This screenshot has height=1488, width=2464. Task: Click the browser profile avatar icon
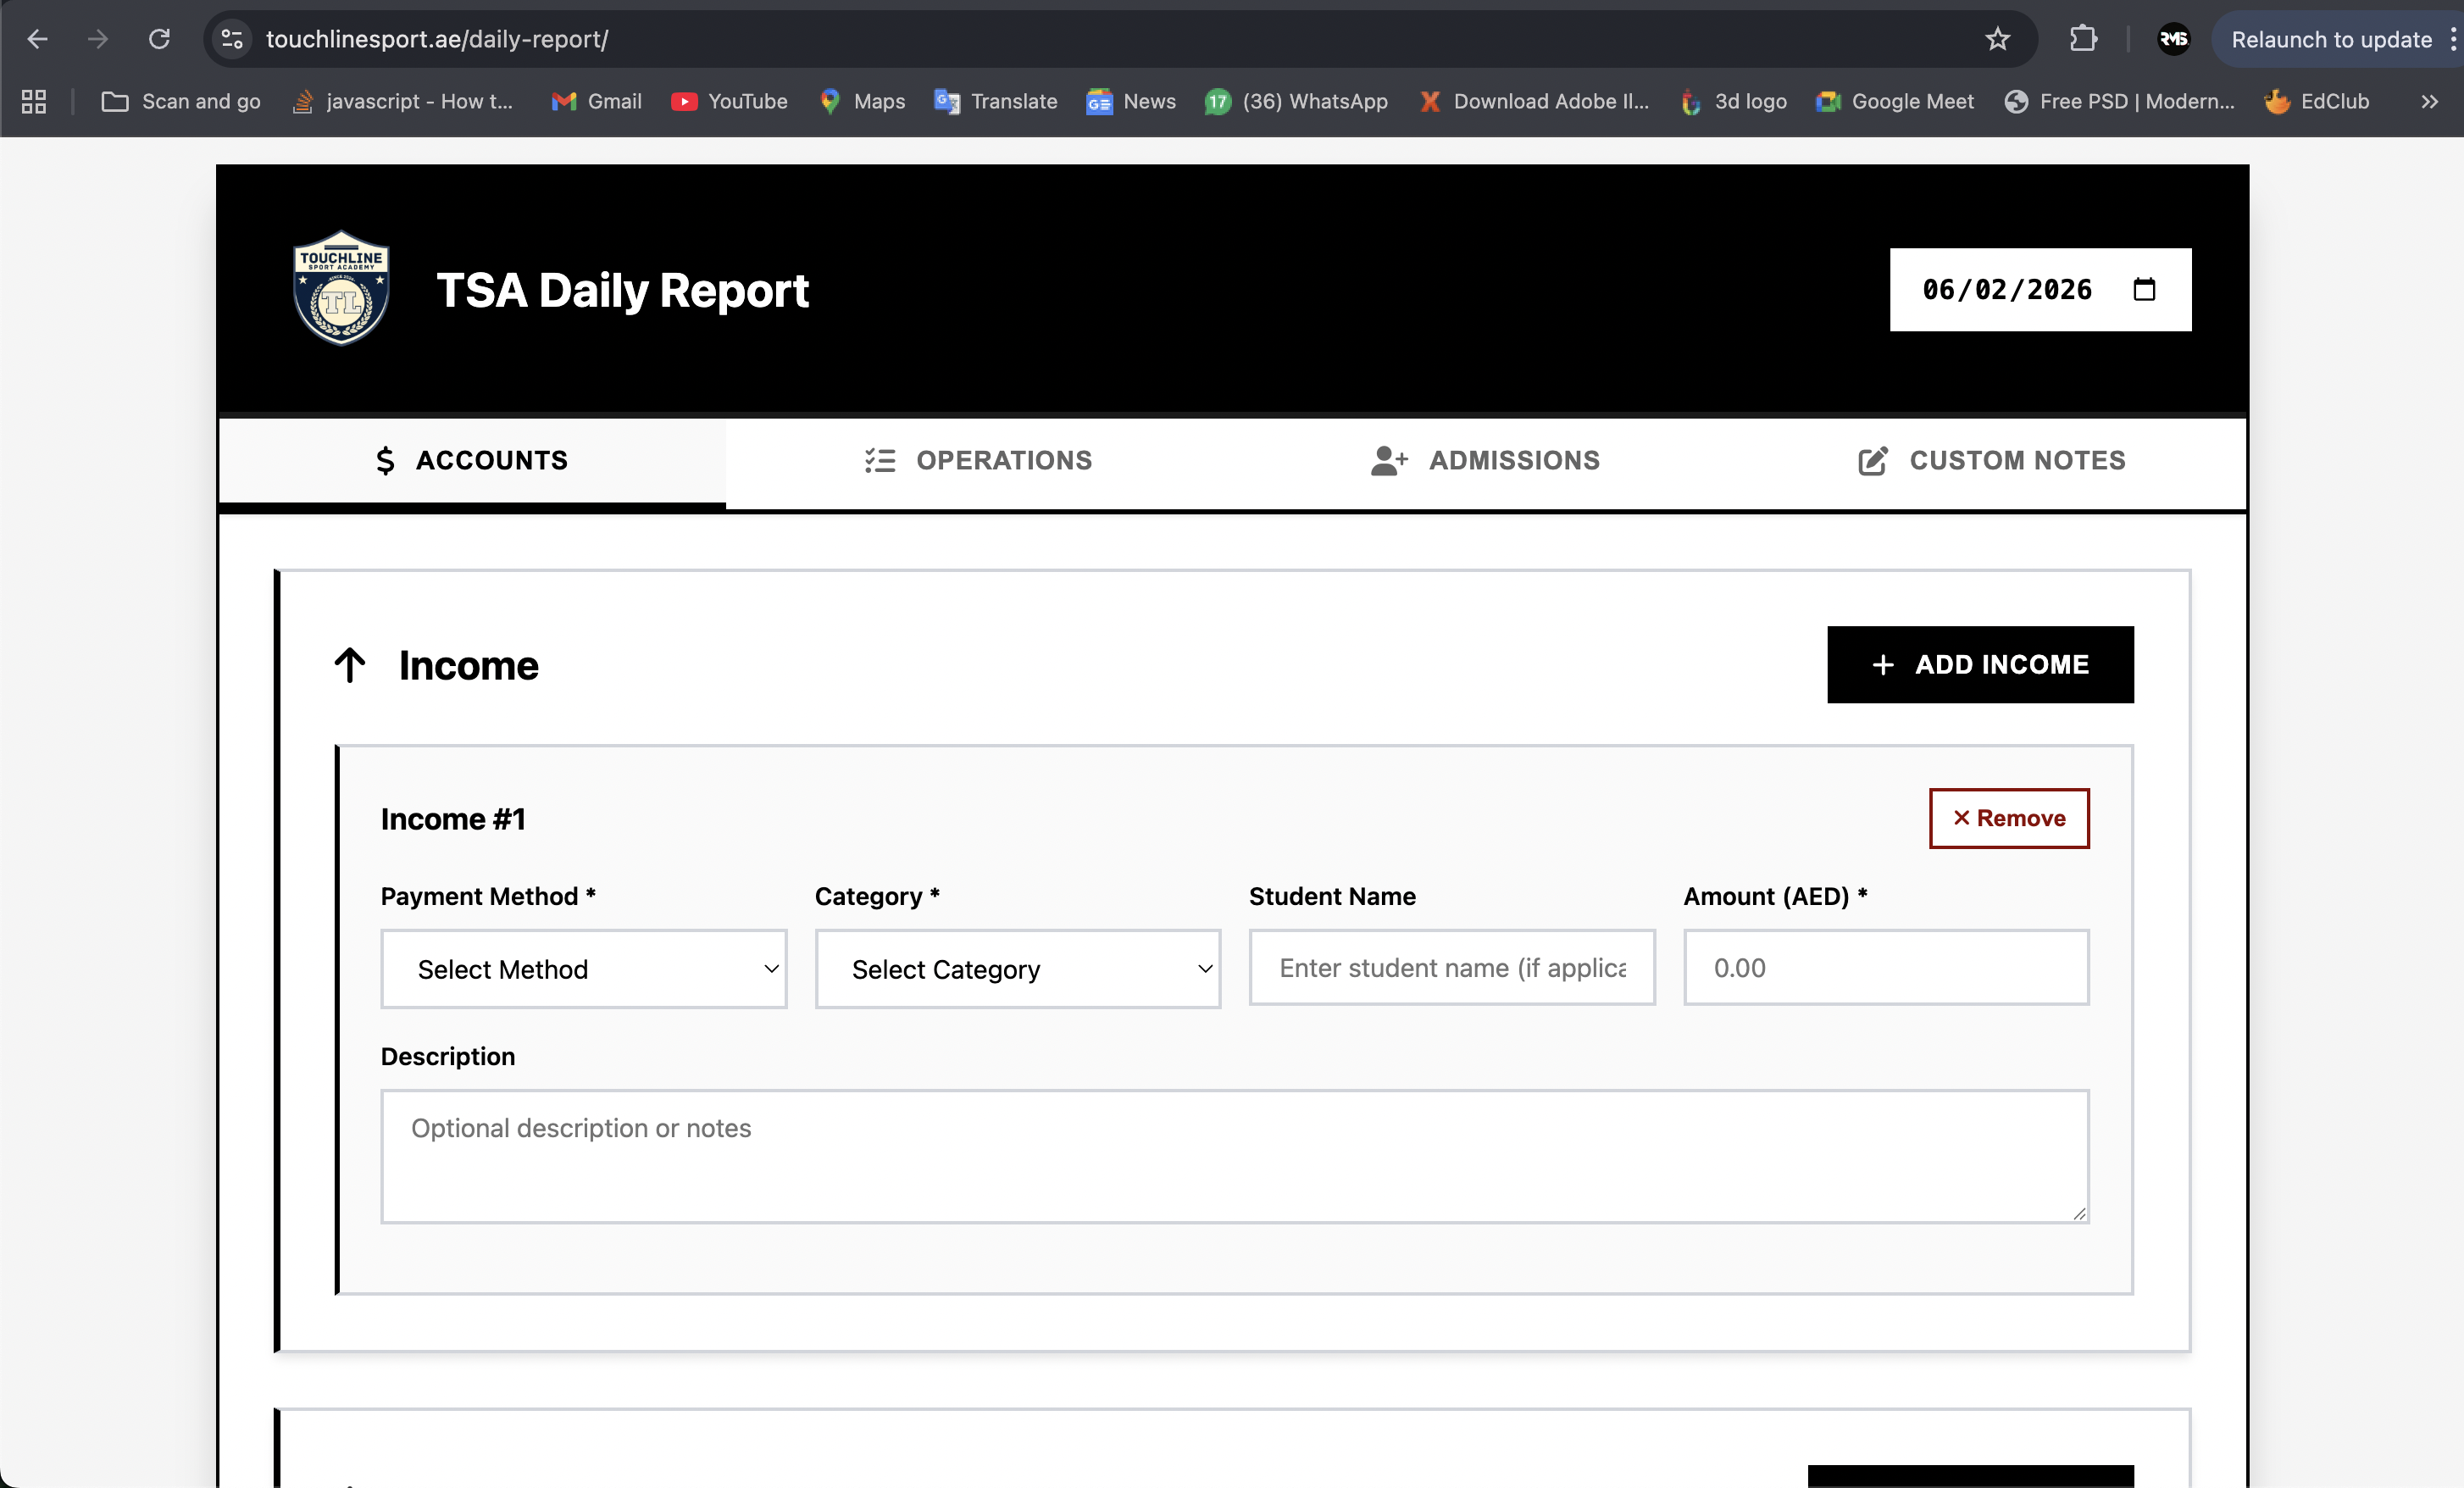pos(2174,39)
